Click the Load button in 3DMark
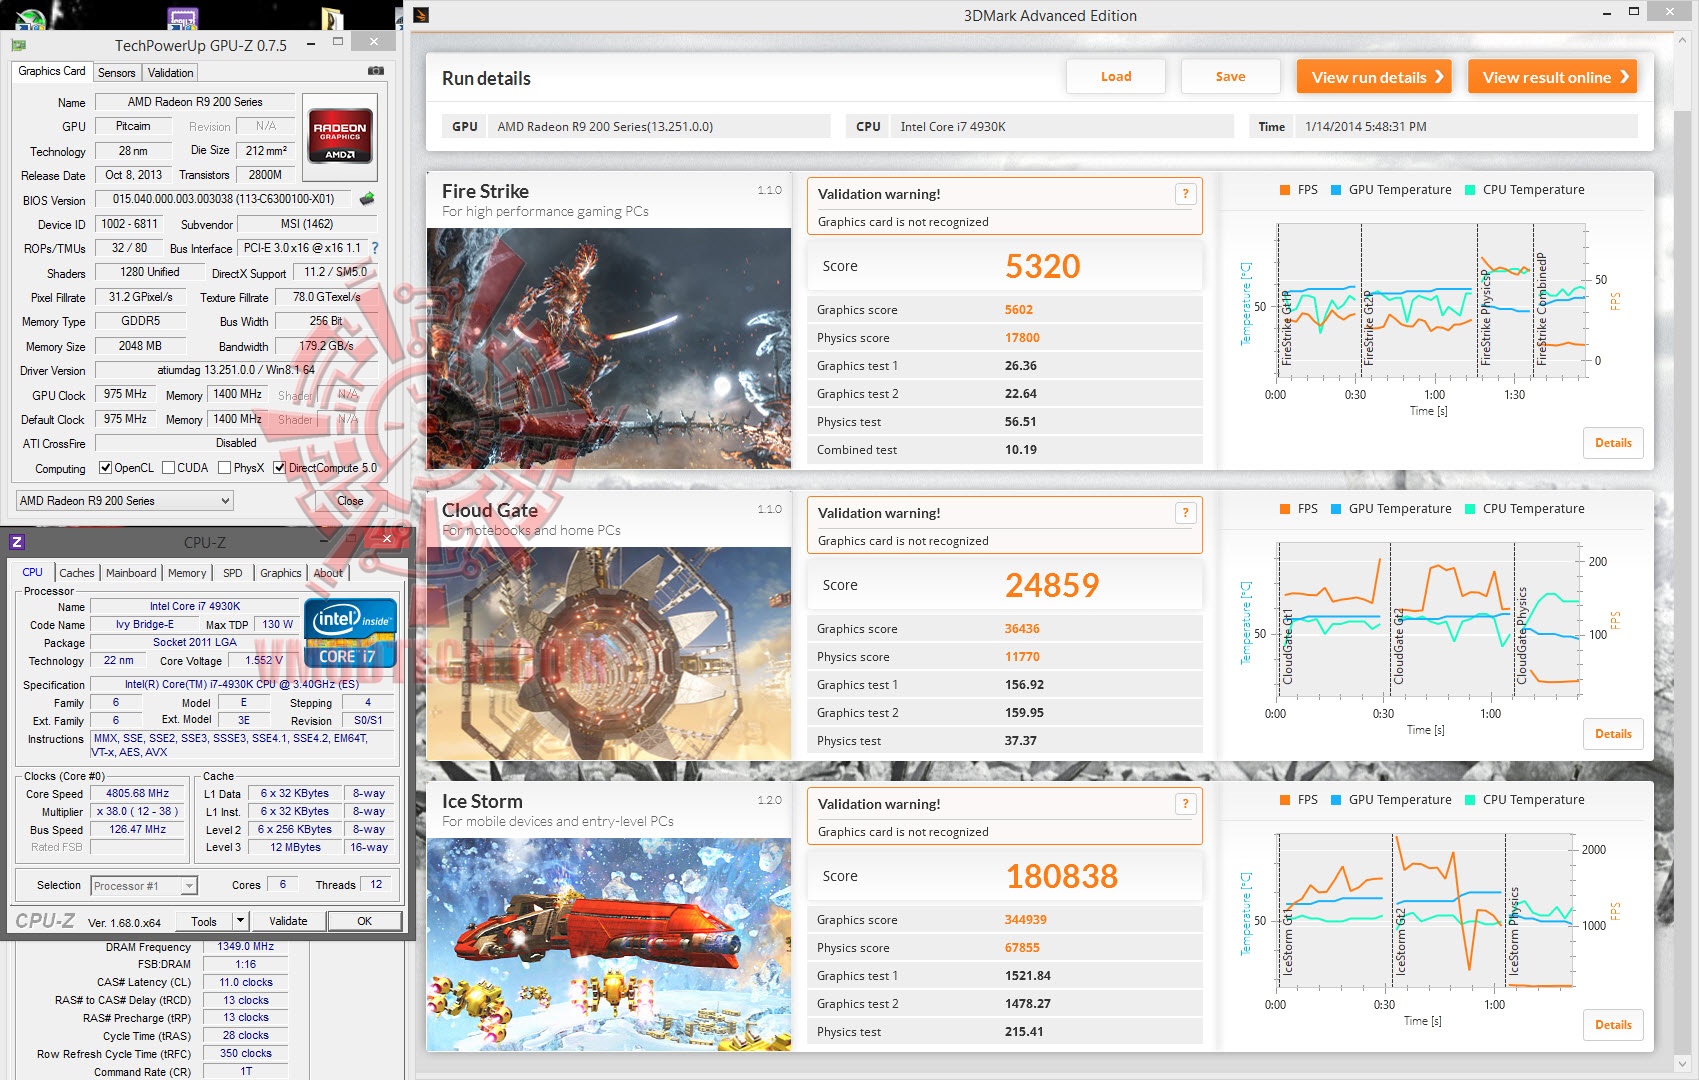Image resolution: width=1699 pixels, height=1080 pixels. point(1116,77)
